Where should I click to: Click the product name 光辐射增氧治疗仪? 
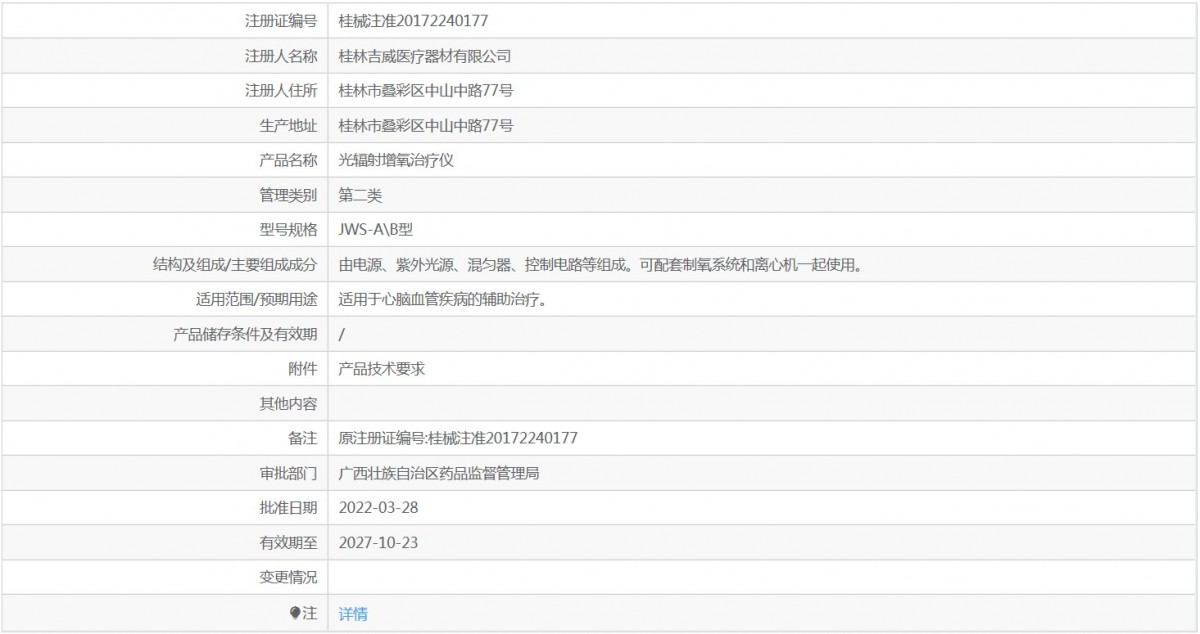[397, 160]
